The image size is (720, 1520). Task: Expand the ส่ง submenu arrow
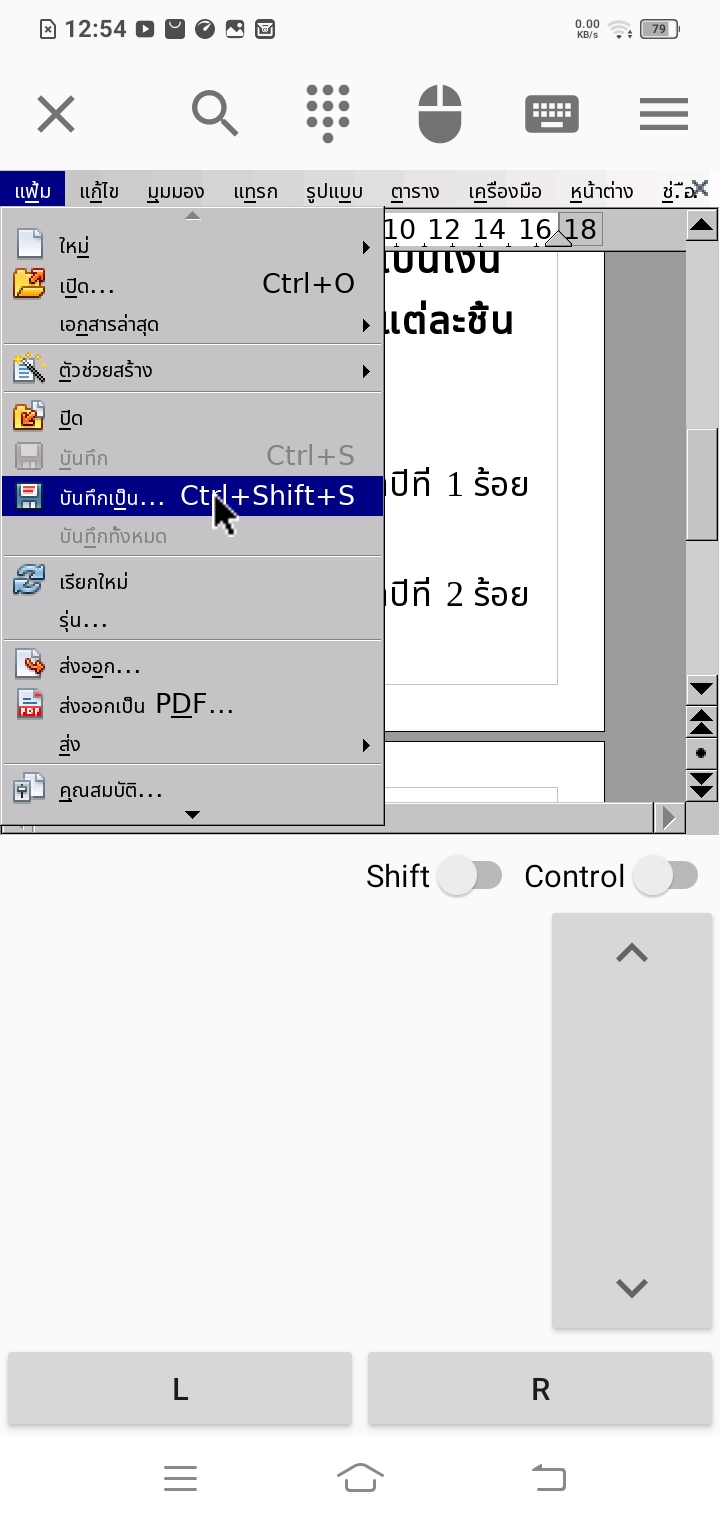[x=366, y=745]
